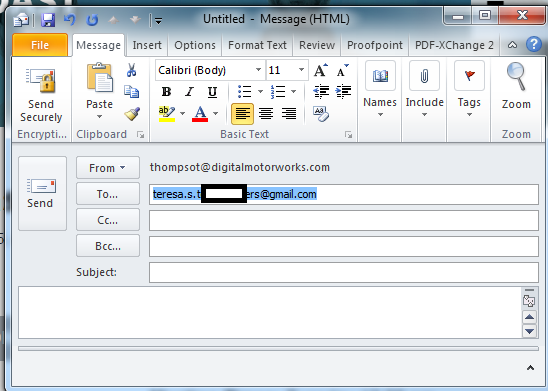Image resolution: width=548 pixels, height=391 pixels.
Task: Open address book via Cc... button
Action: [x=108, y=220]
